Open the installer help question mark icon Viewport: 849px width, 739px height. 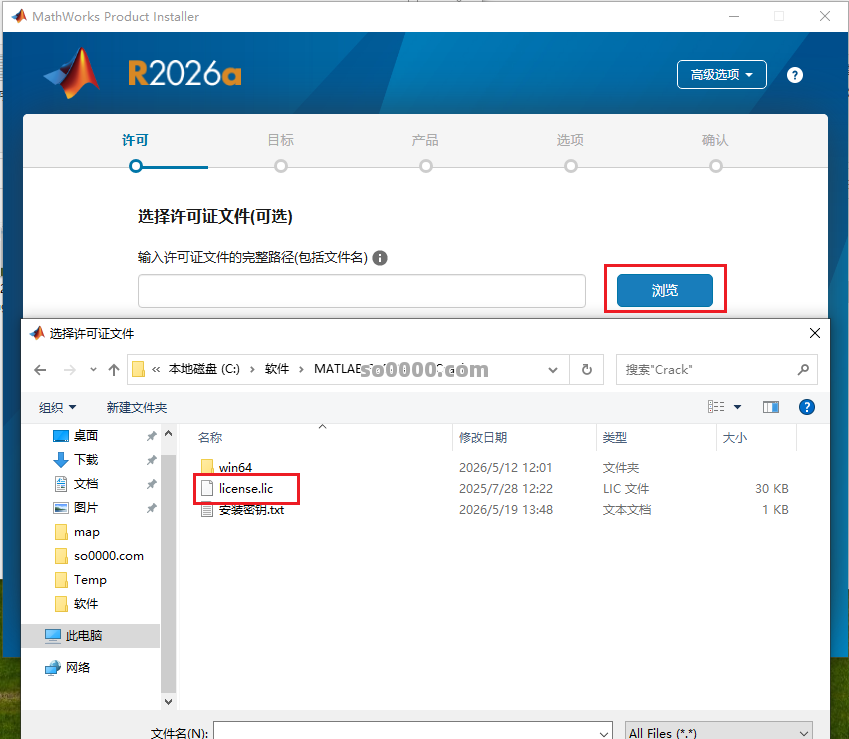[x=794, y=75]
